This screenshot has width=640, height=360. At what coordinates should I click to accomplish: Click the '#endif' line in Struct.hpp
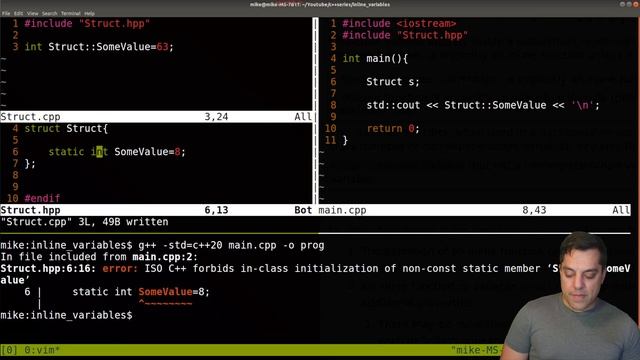click(x=42, y=198)
